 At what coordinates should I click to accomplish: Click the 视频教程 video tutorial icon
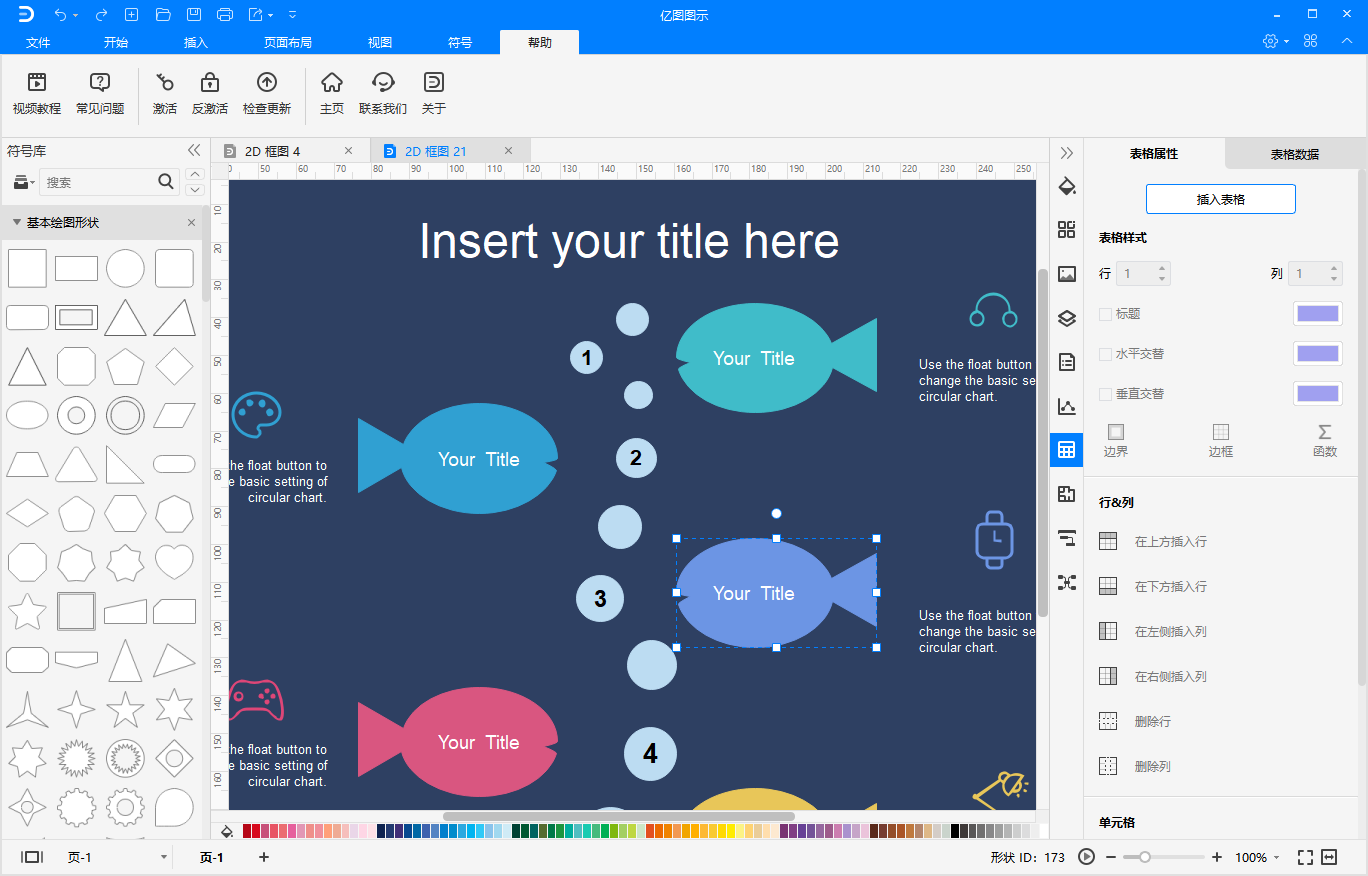point(37,83)
